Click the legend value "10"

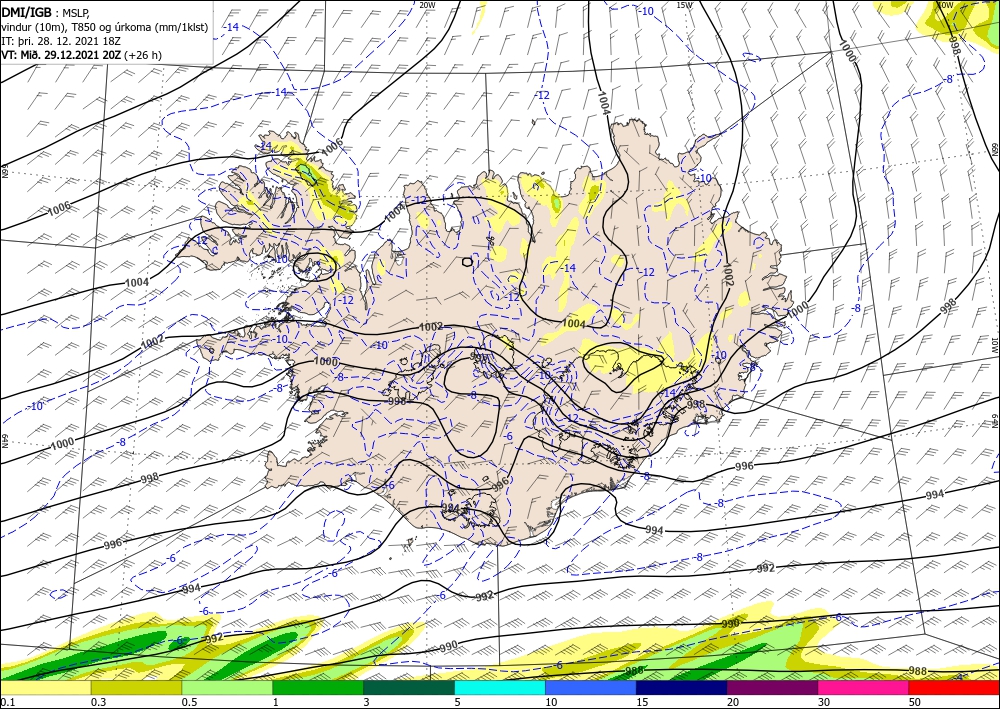point(551,702)
